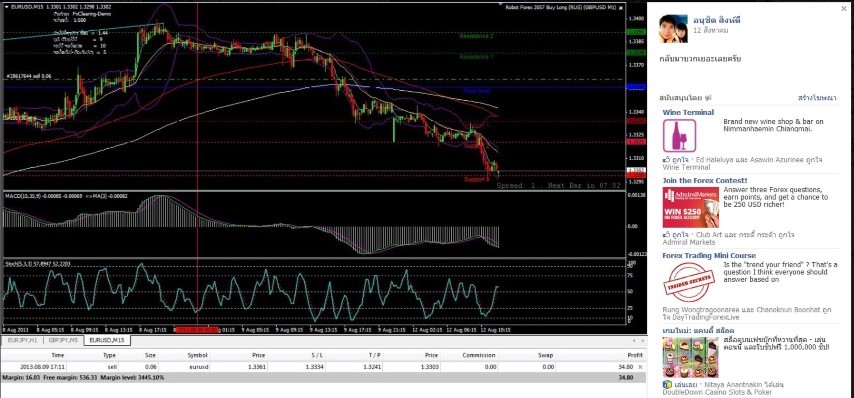Switch to the GBPJPY,M5 chart tab
Image resolution: width=854 pixels, height=398 pixels.
pos(63,340)
